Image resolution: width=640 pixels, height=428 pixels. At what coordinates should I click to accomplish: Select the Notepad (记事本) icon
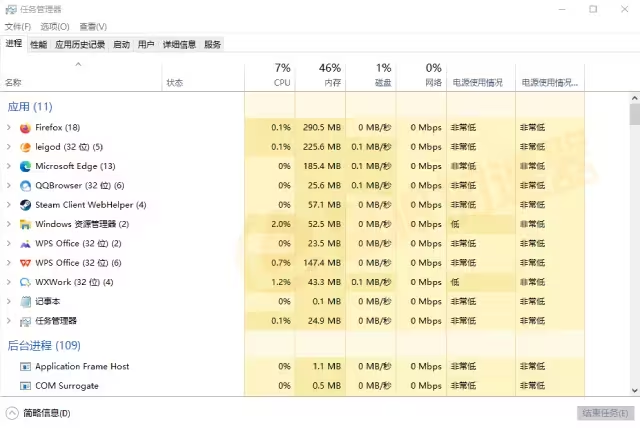pos(25,302)
